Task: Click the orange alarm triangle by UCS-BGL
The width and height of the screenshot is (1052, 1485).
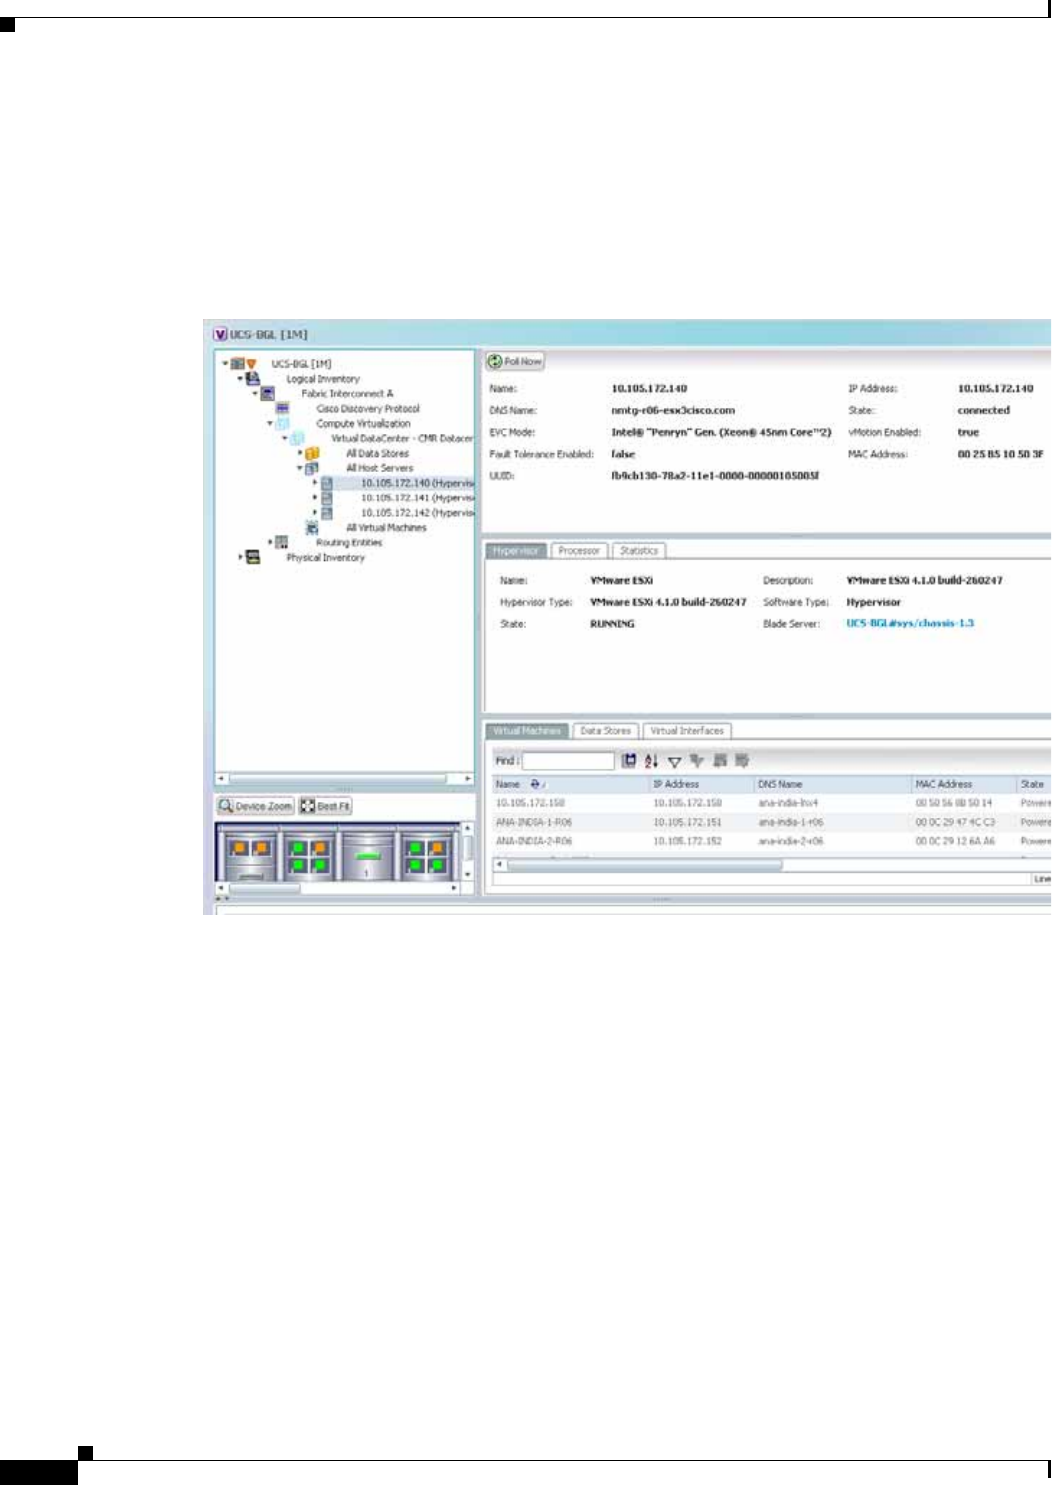Action: click(x=252, y=364)
